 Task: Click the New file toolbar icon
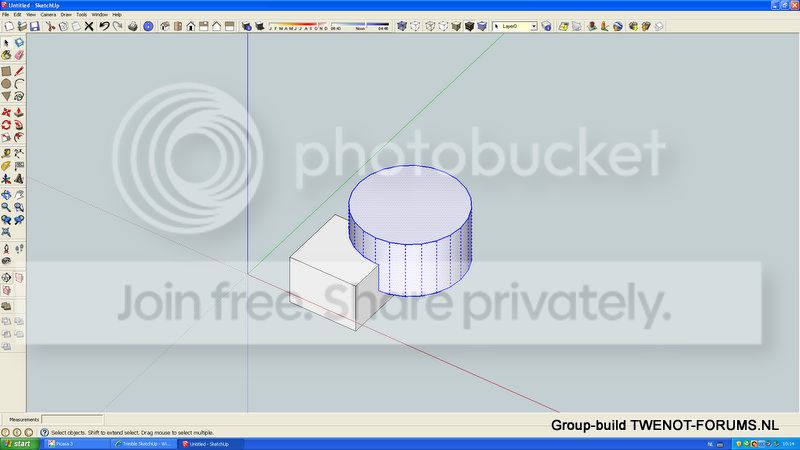point(9,26)
